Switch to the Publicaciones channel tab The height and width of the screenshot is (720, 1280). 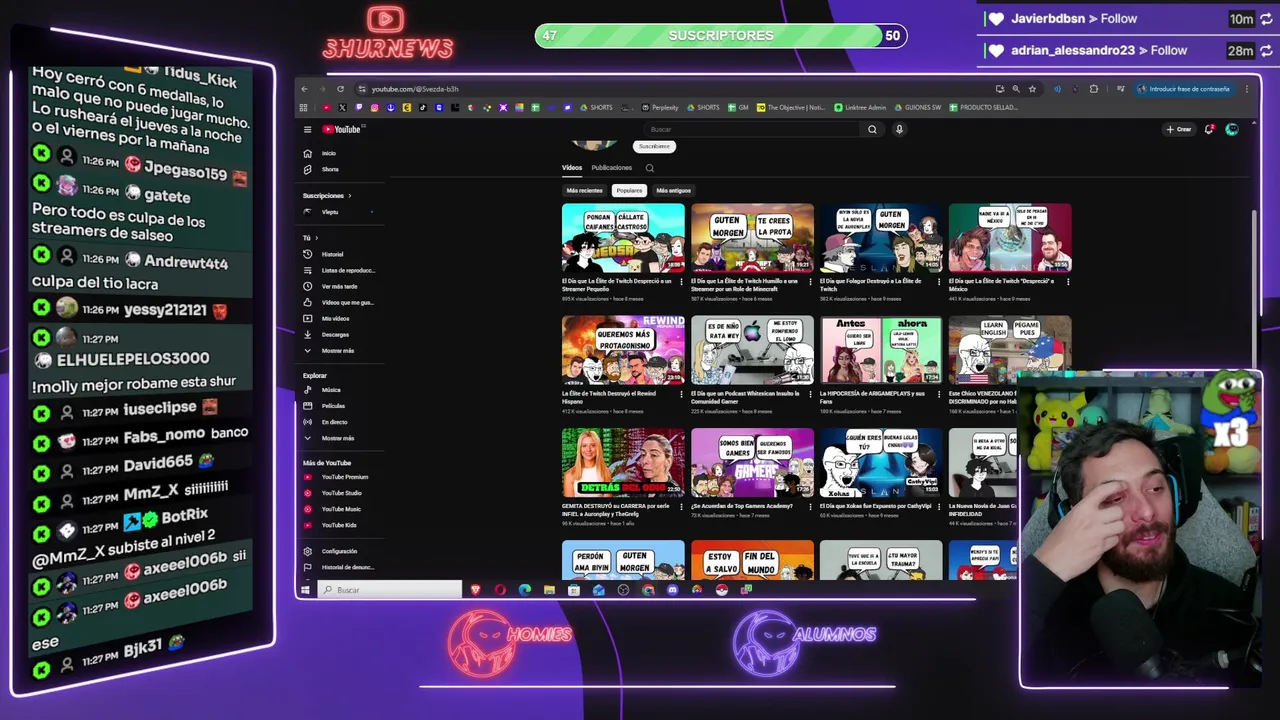[611, 168]
